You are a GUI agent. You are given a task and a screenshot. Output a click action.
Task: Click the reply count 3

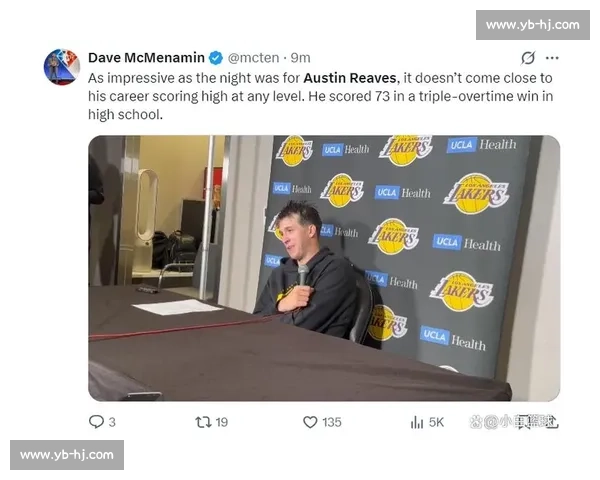[112, 422]
